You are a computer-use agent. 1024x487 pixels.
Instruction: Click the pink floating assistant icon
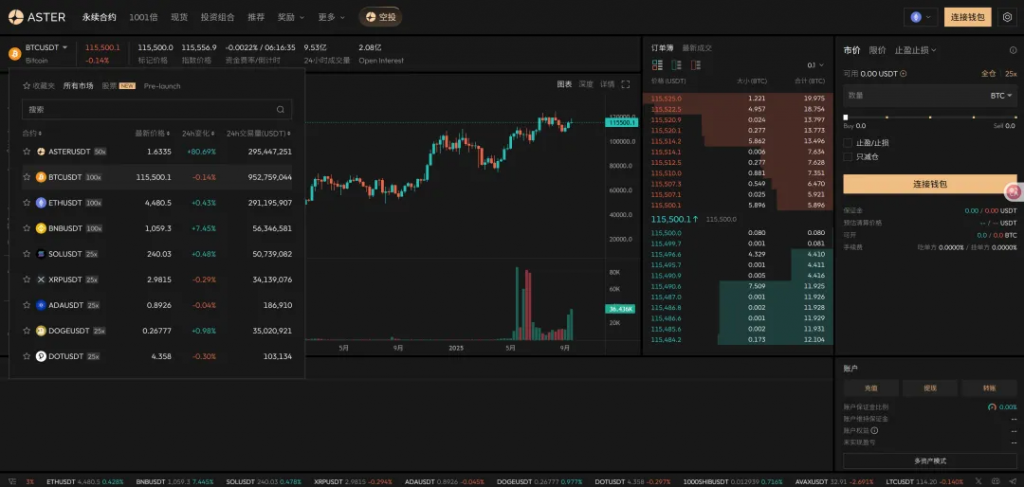(1013, 192)
